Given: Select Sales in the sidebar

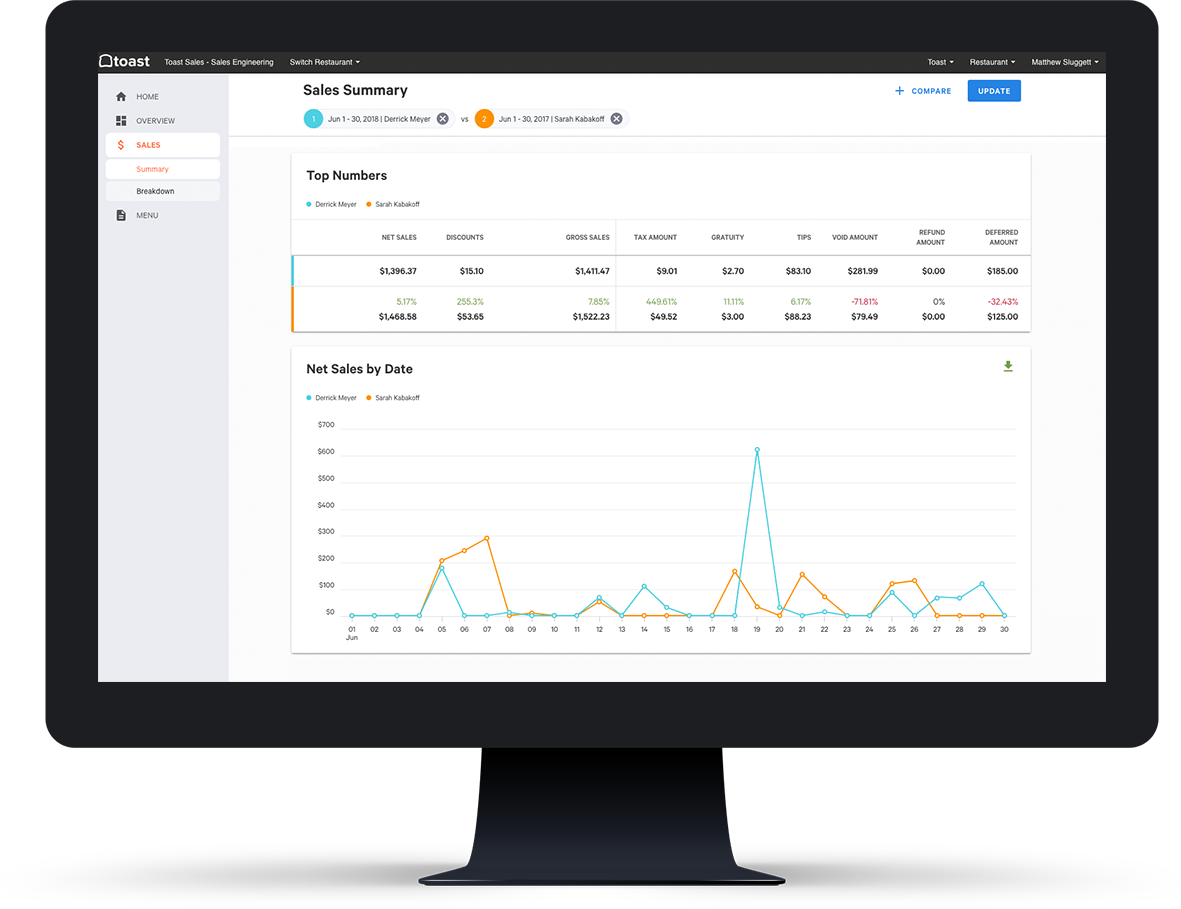Looking at the screenshot, I should 163,145.
